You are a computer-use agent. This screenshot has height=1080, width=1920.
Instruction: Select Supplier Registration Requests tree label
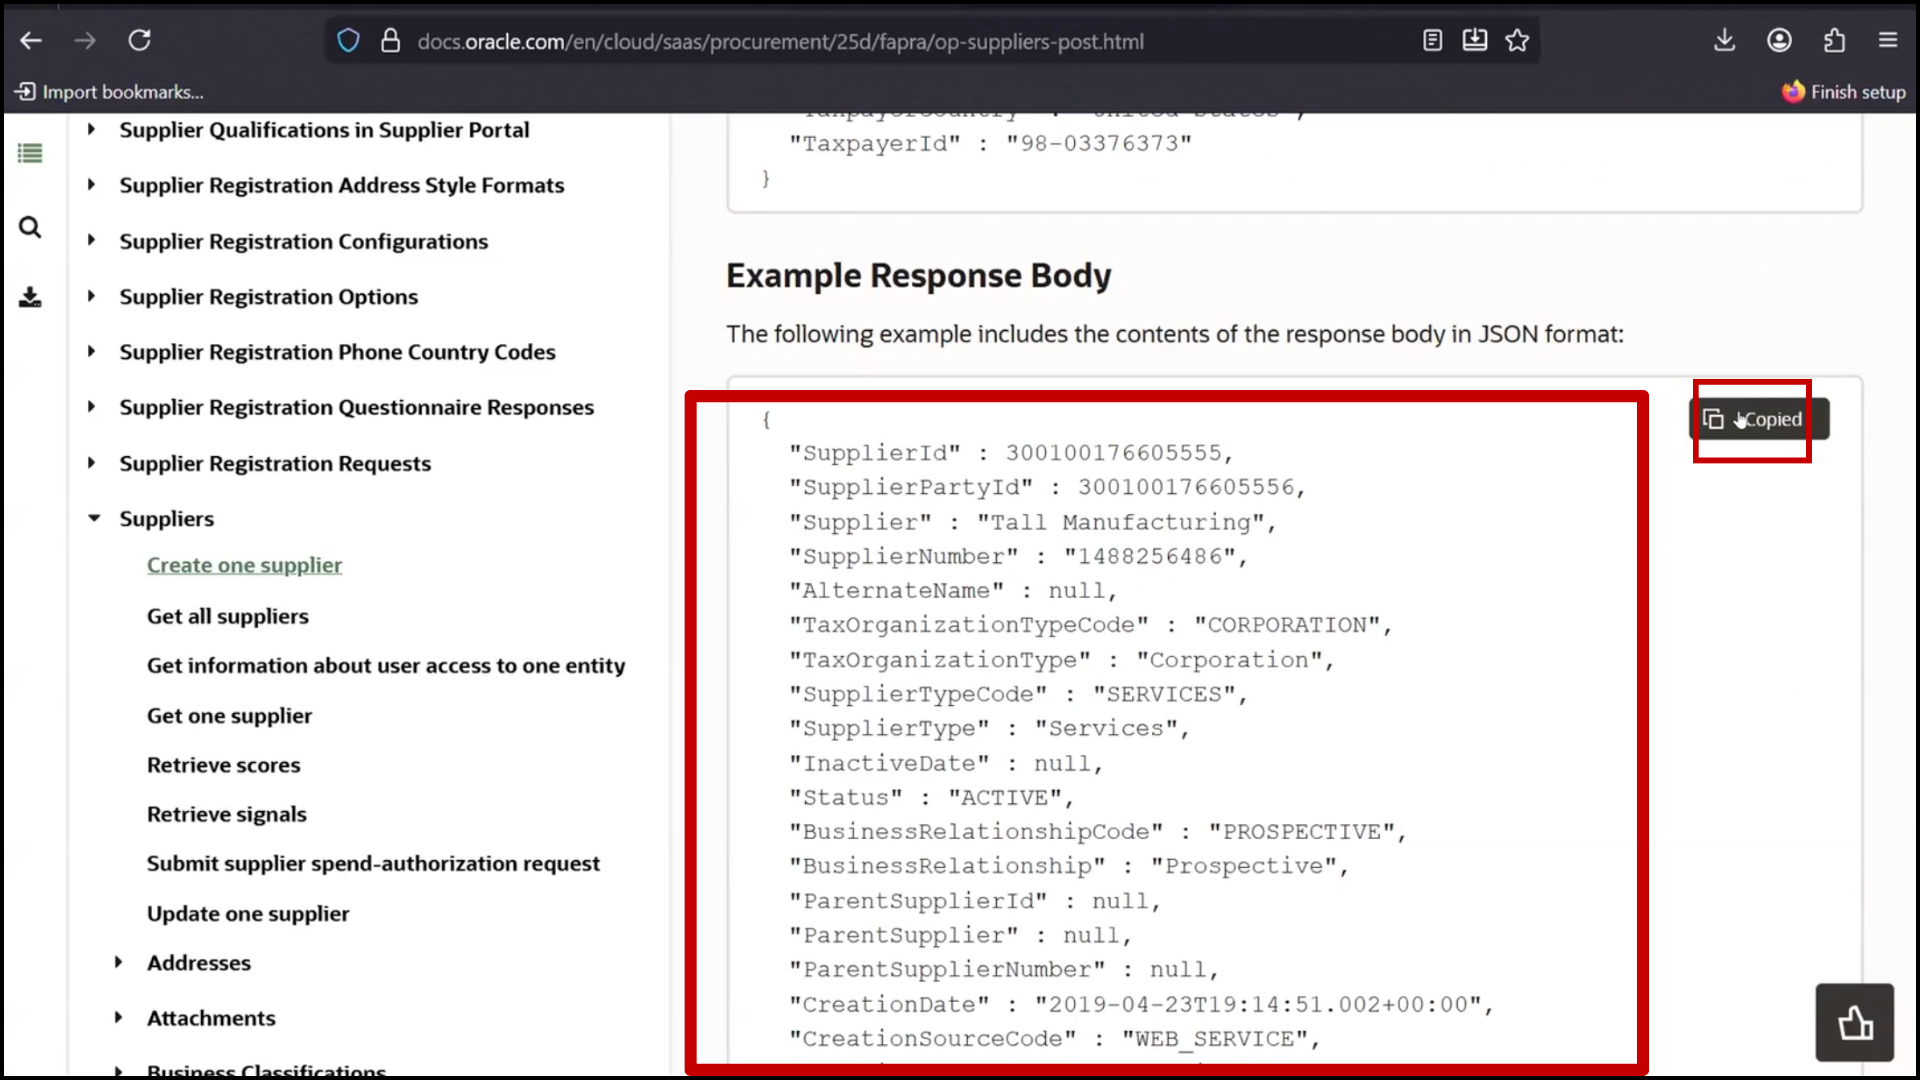[275, 464]
